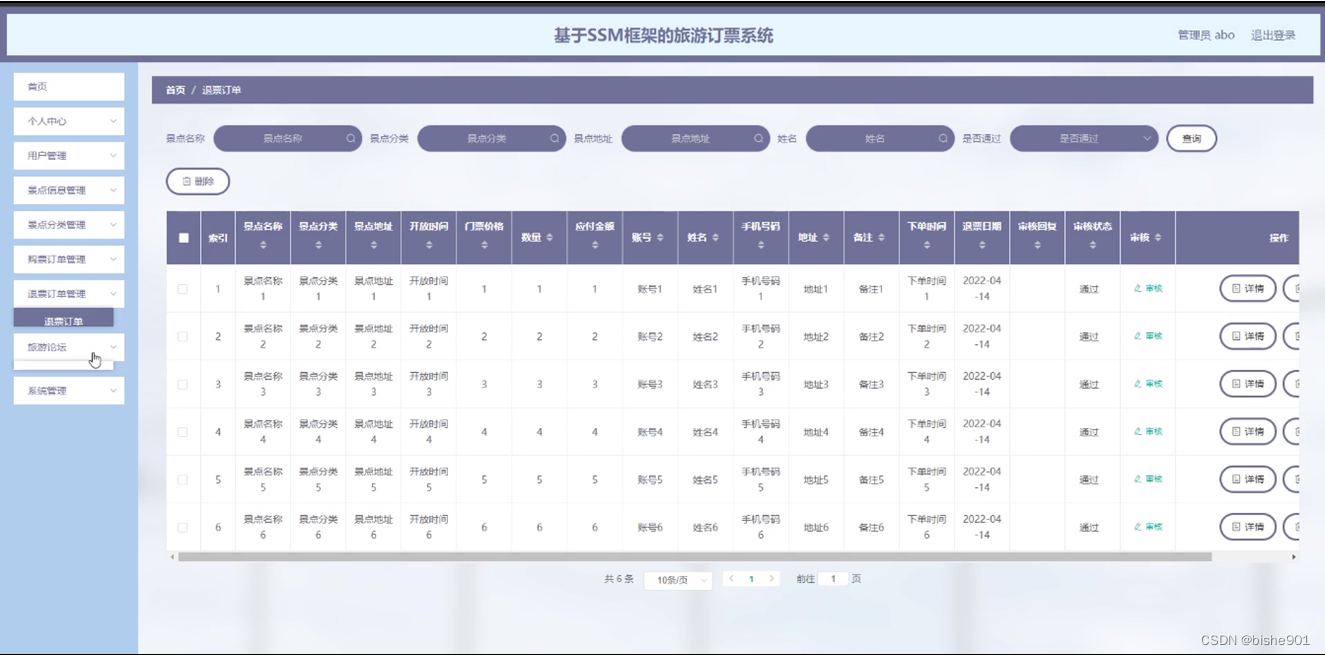Viewport: 1325px width, 655px height.
Task: Click the 景点地址 search input
Action: coord(695,139)
